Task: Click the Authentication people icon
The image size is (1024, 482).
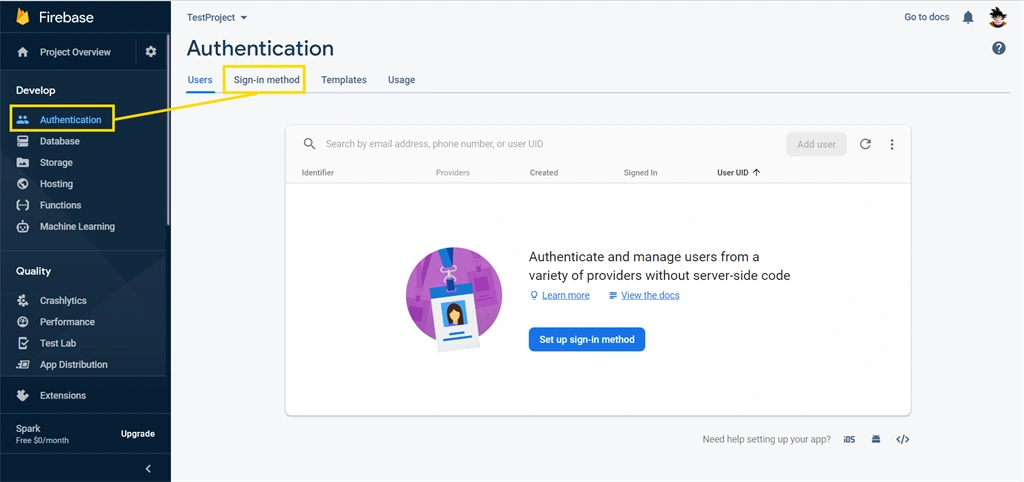Action: tap(23, 120)
